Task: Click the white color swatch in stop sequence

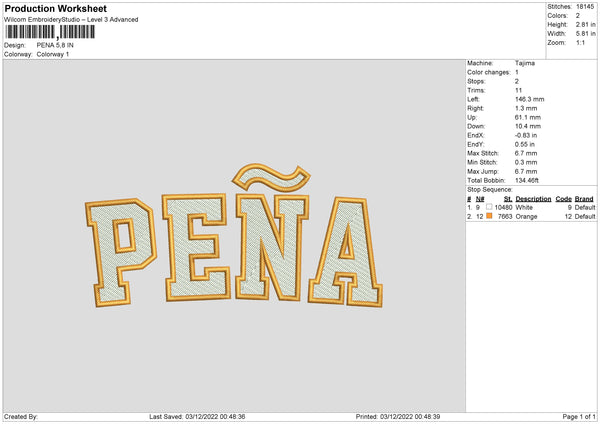Action: [x=487, y=207]
